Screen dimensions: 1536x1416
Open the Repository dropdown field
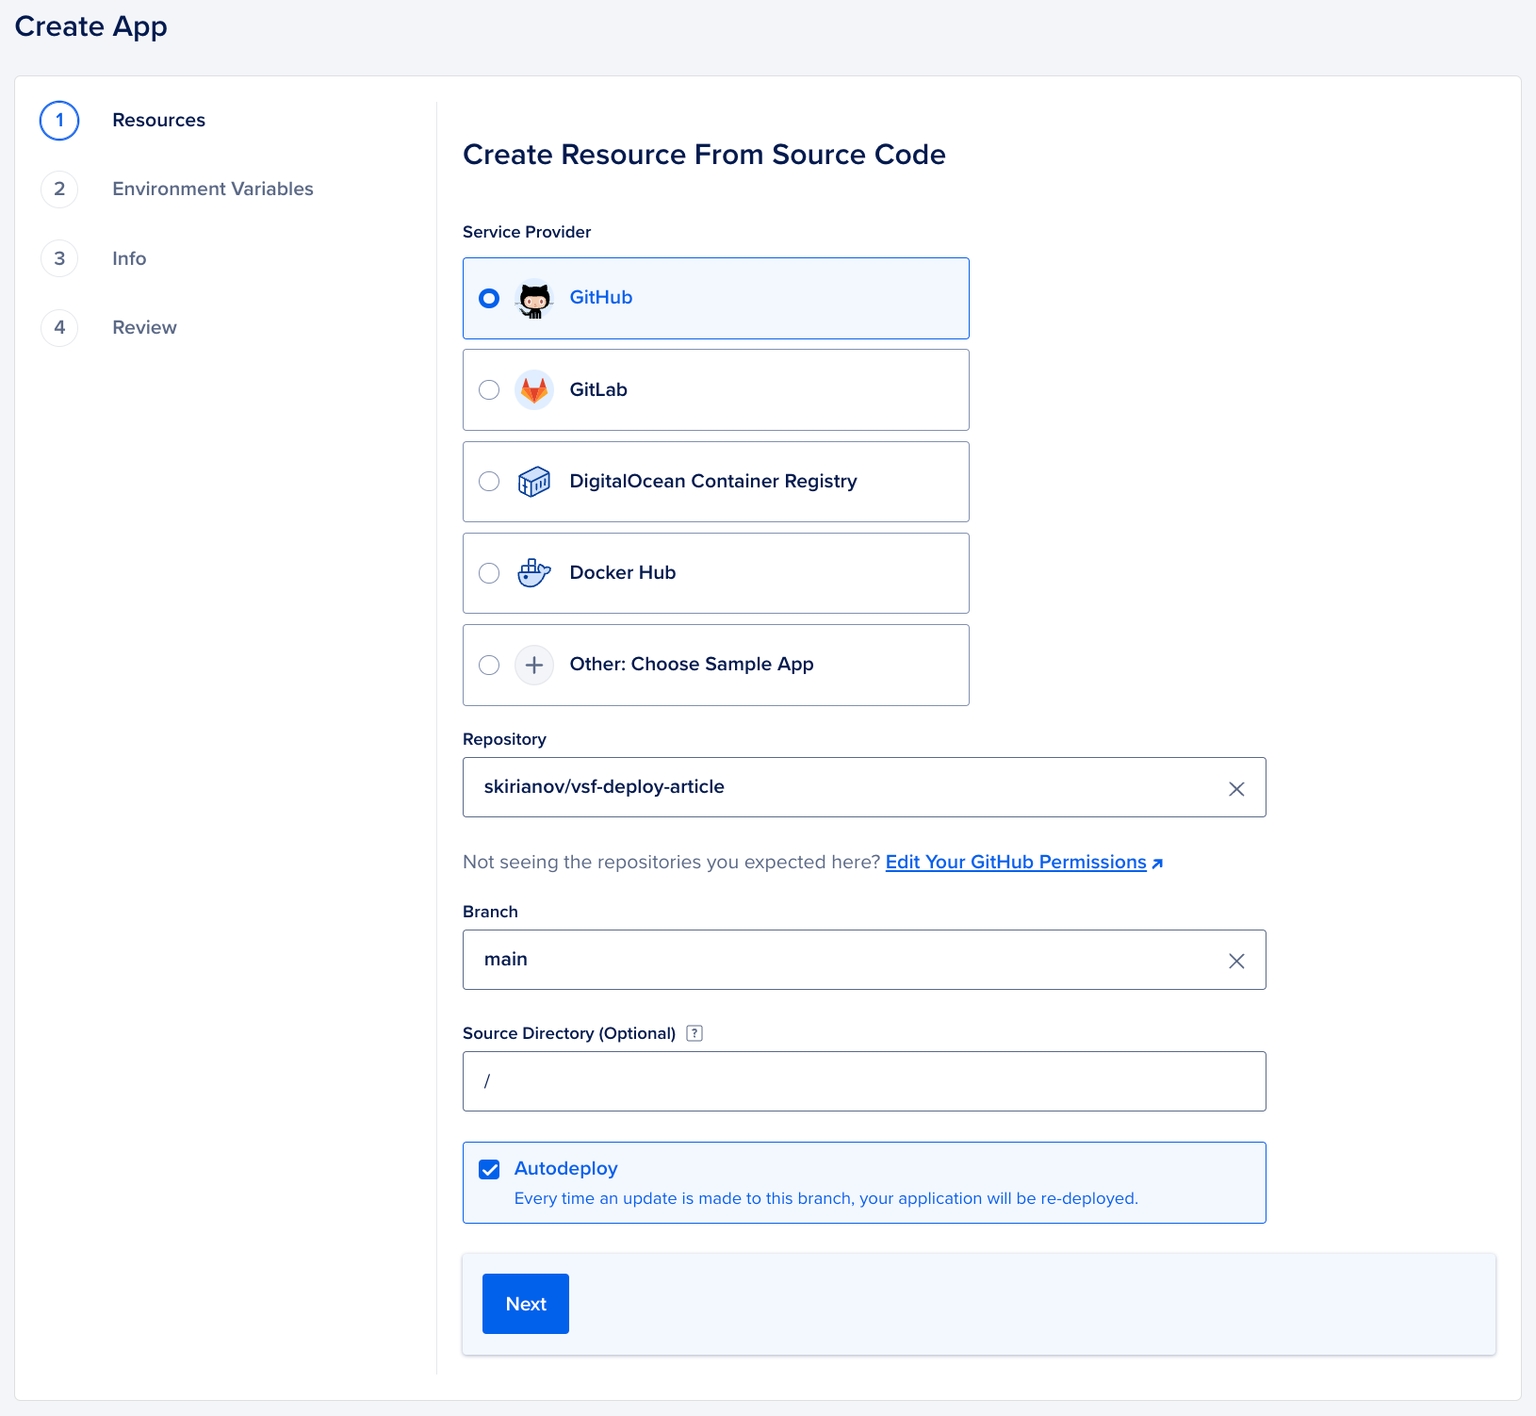tap(840, 787)
